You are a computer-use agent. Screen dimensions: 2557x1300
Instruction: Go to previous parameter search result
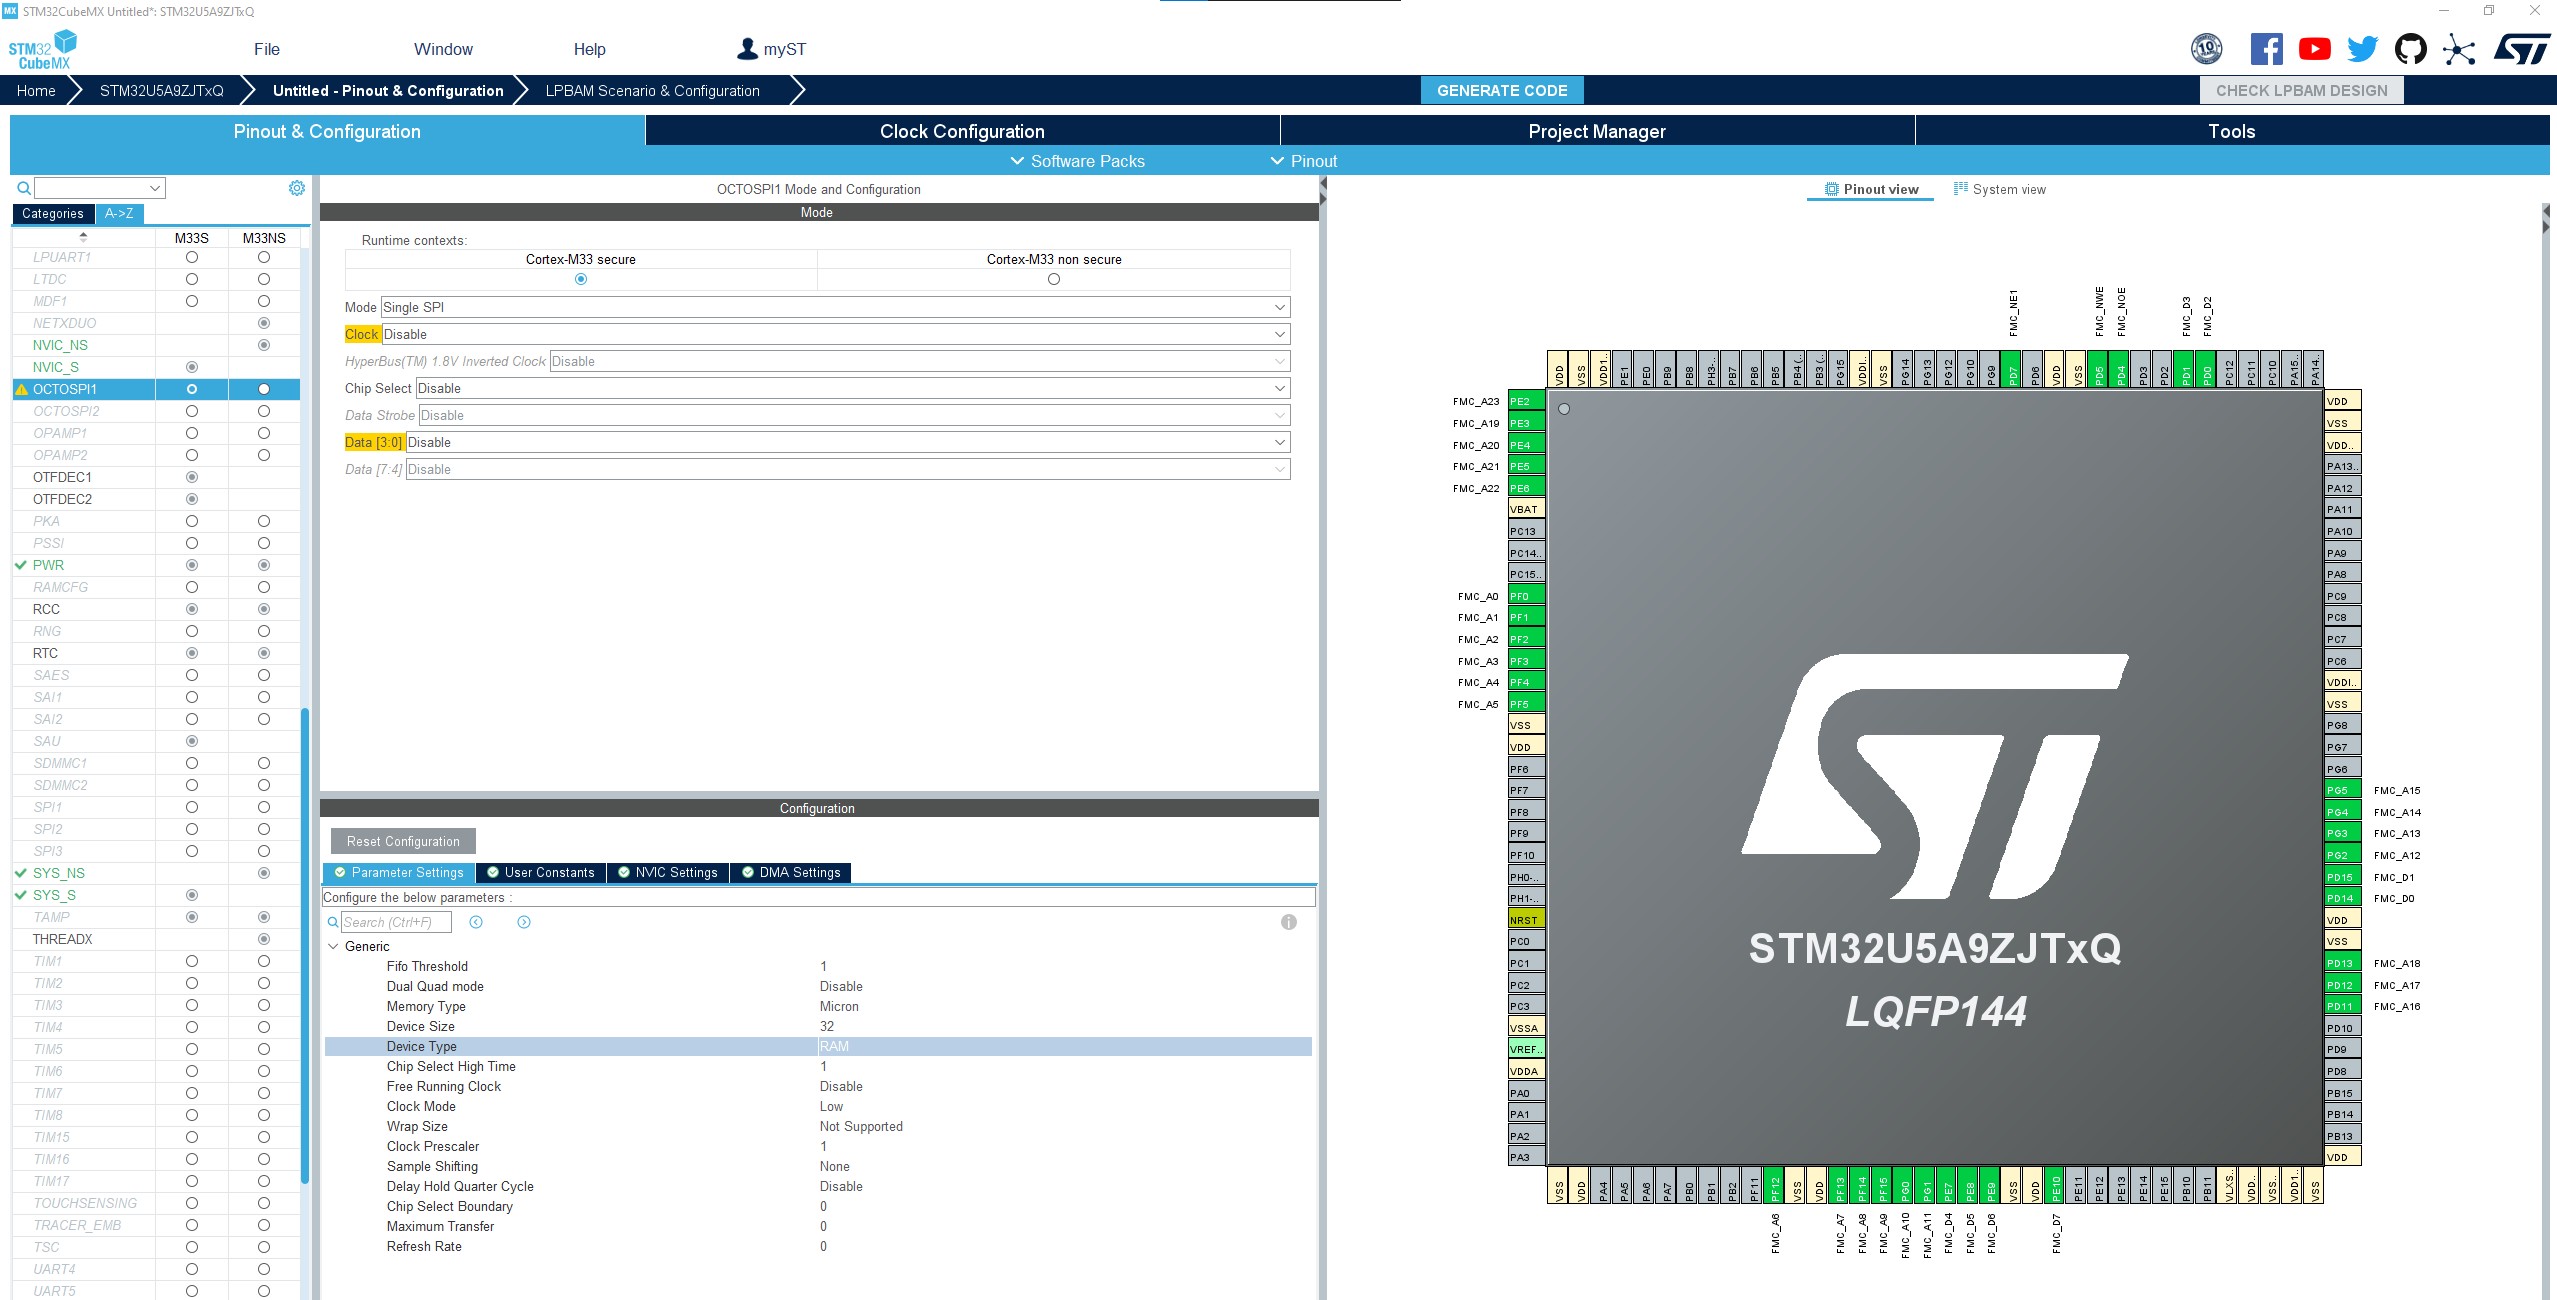point(476,922)
